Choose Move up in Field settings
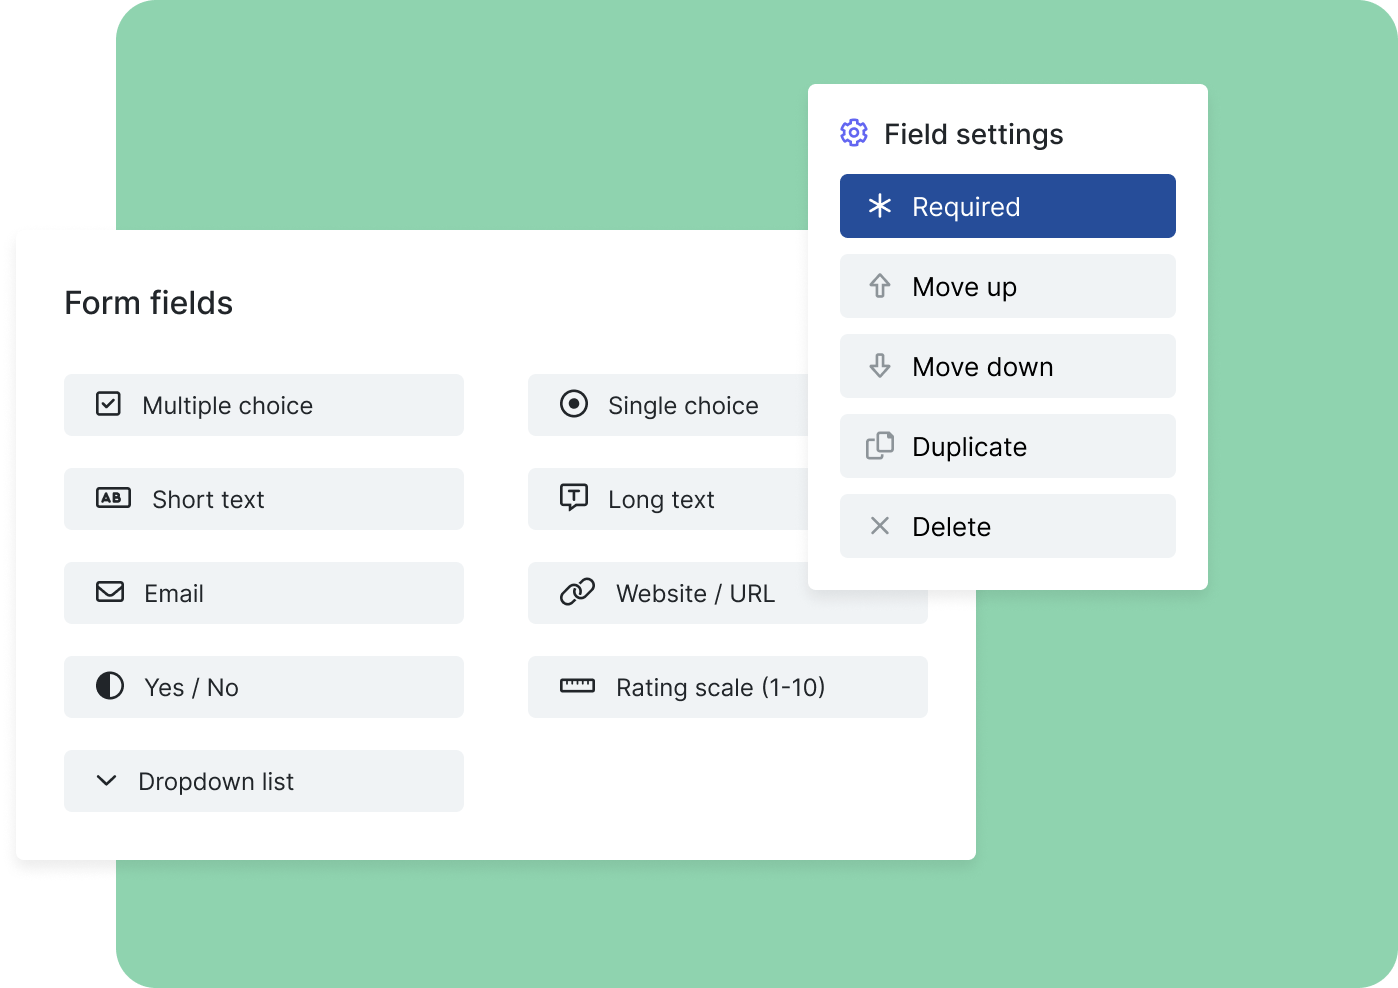The width and height of the screenshot is (1398, 988). [x=1008, y=286]
